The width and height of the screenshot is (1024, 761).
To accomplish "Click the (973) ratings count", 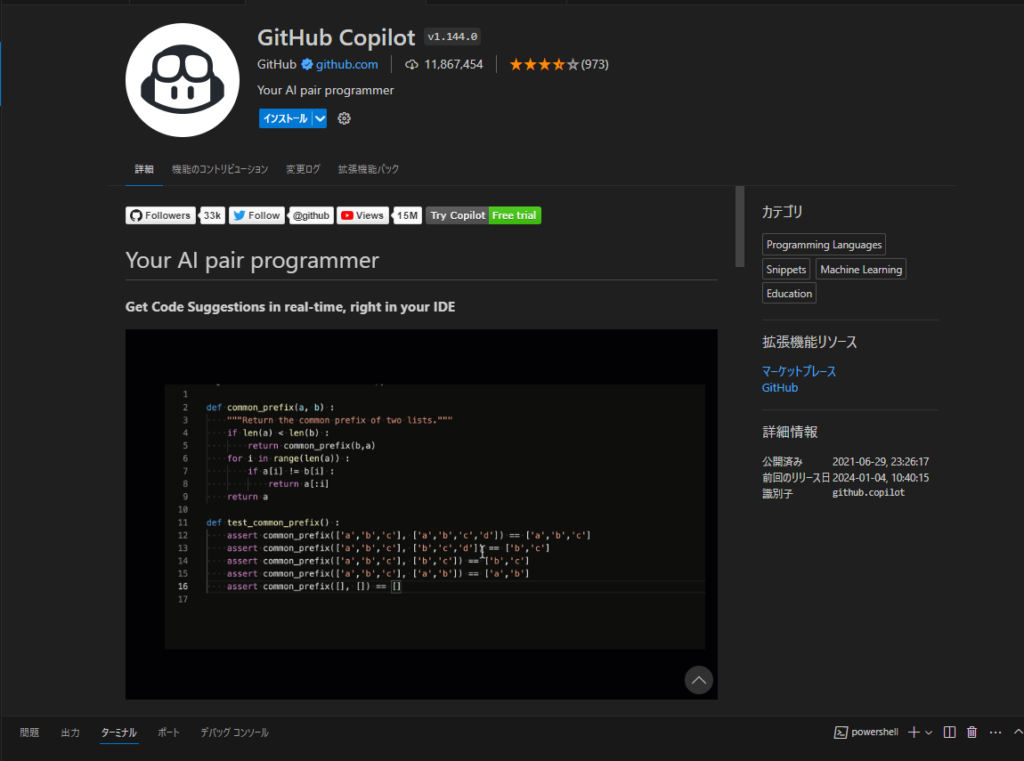I will coord(595,64).
